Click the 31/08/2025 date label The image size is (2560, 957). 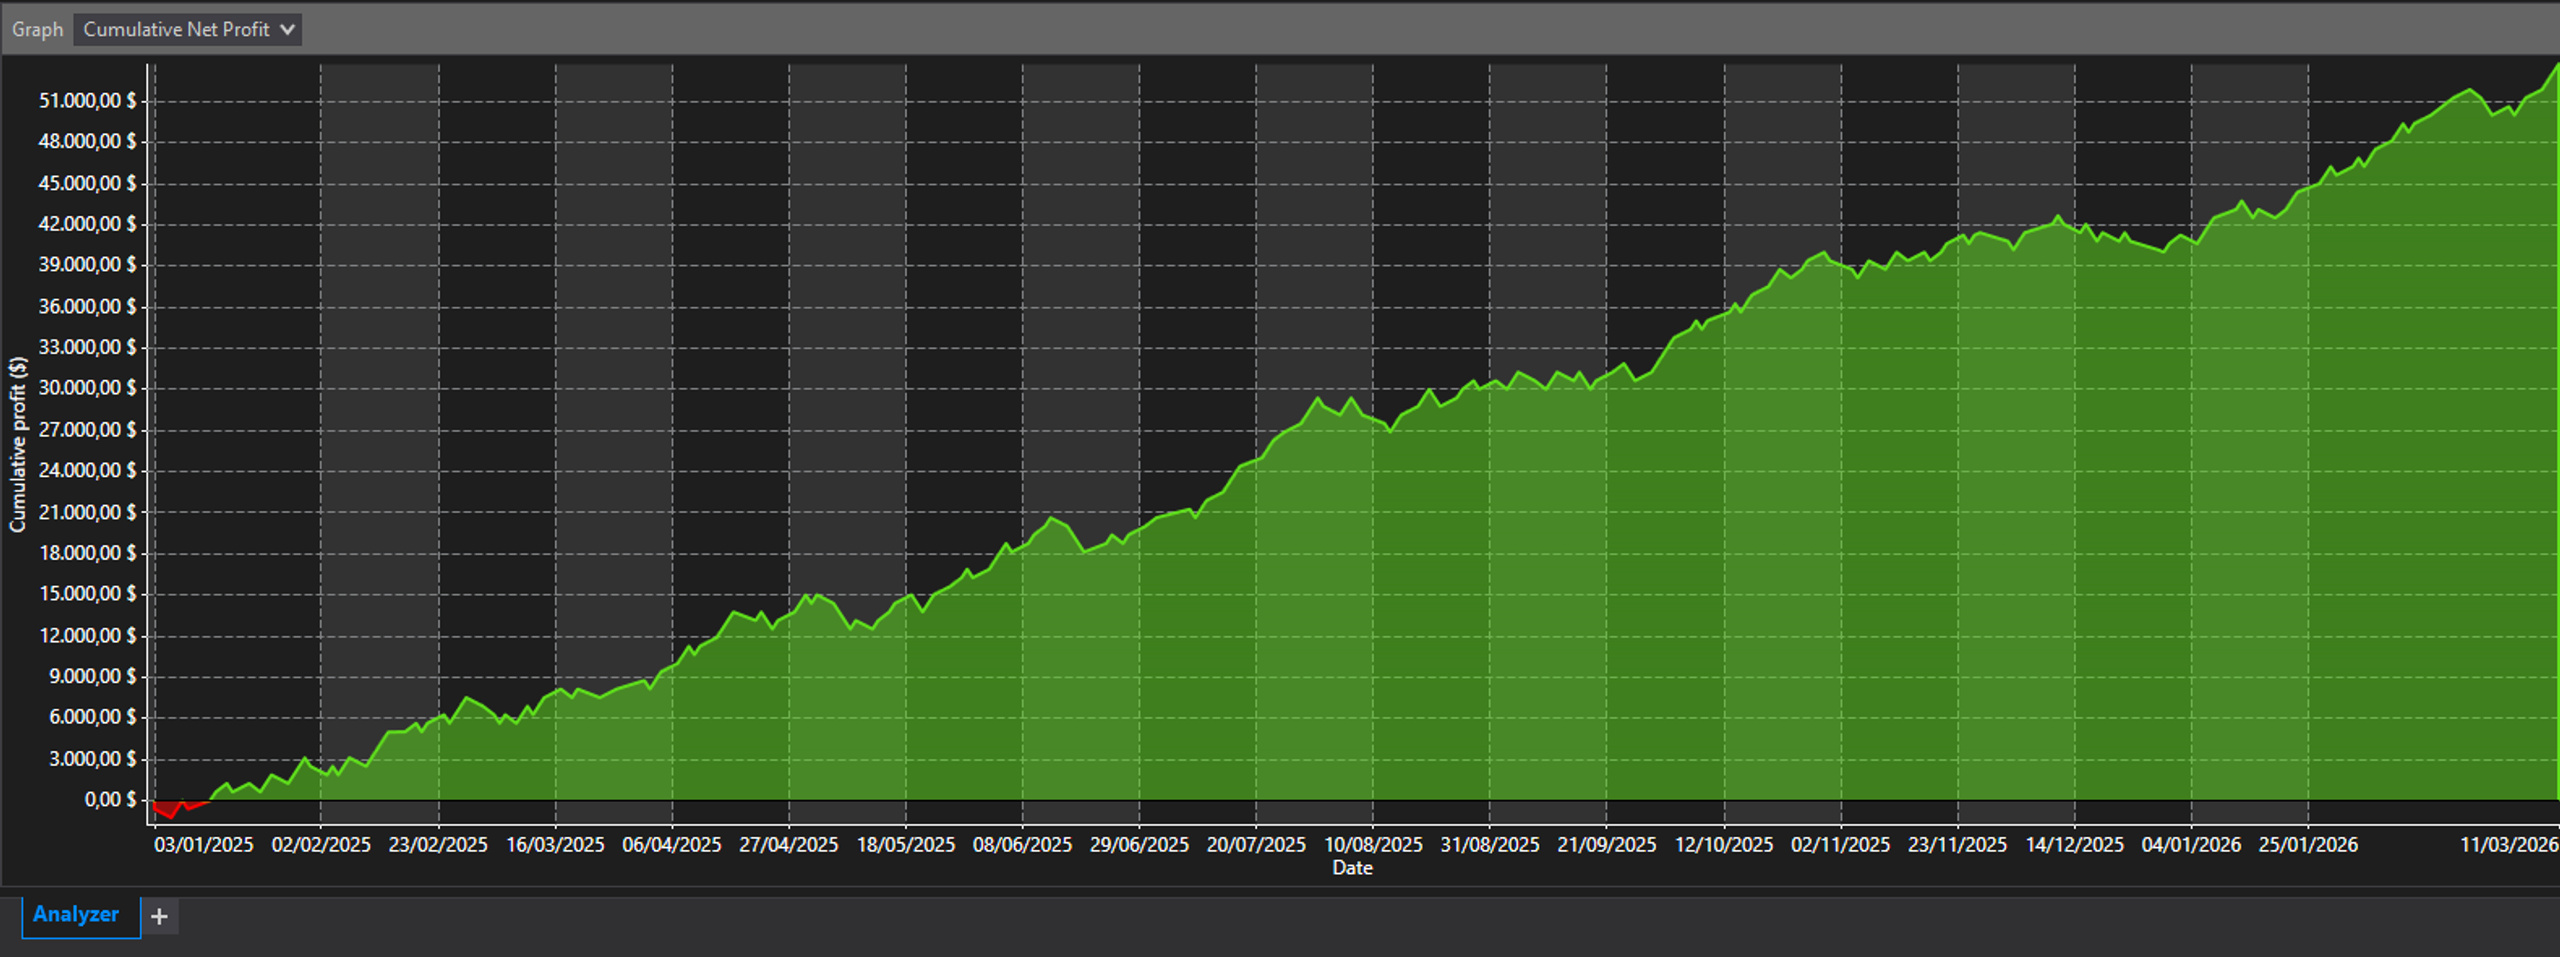tap(1490, 845)
